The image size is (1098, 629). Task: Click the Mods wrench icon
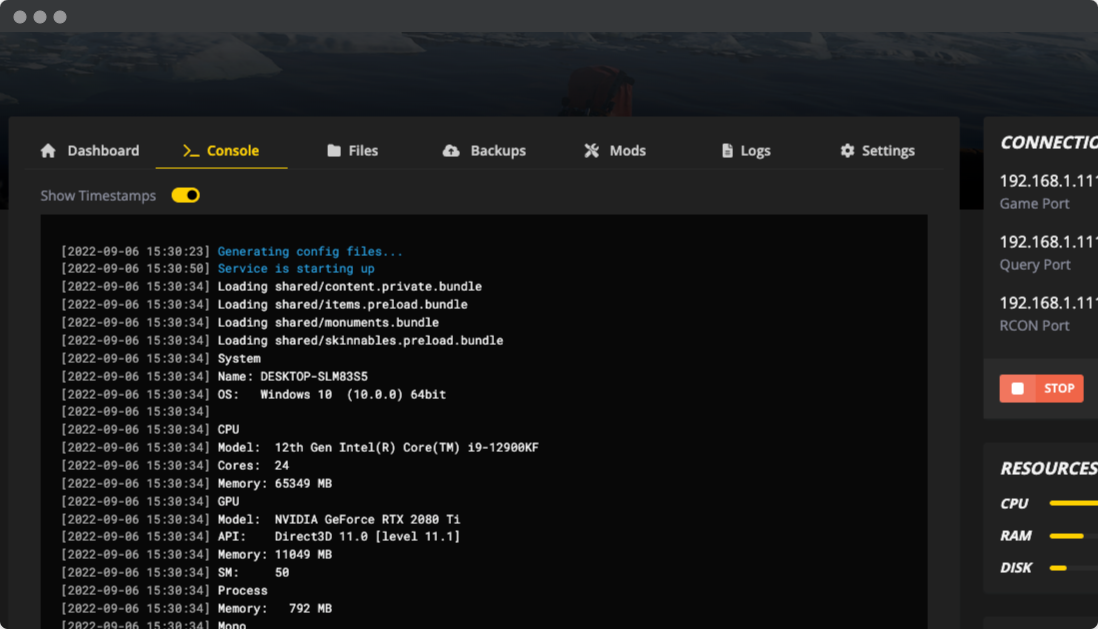tap(592, 151)
